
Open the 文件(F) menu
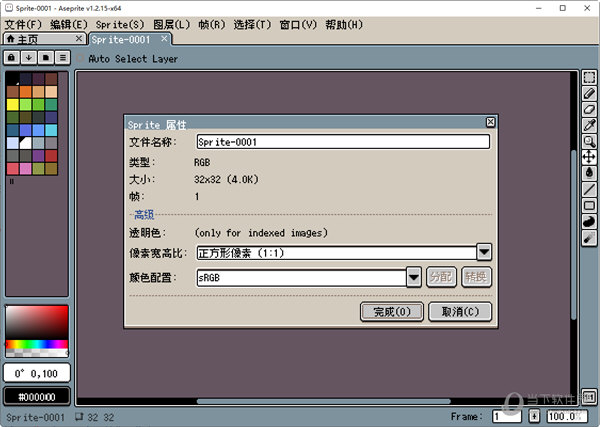coord(23,24)
